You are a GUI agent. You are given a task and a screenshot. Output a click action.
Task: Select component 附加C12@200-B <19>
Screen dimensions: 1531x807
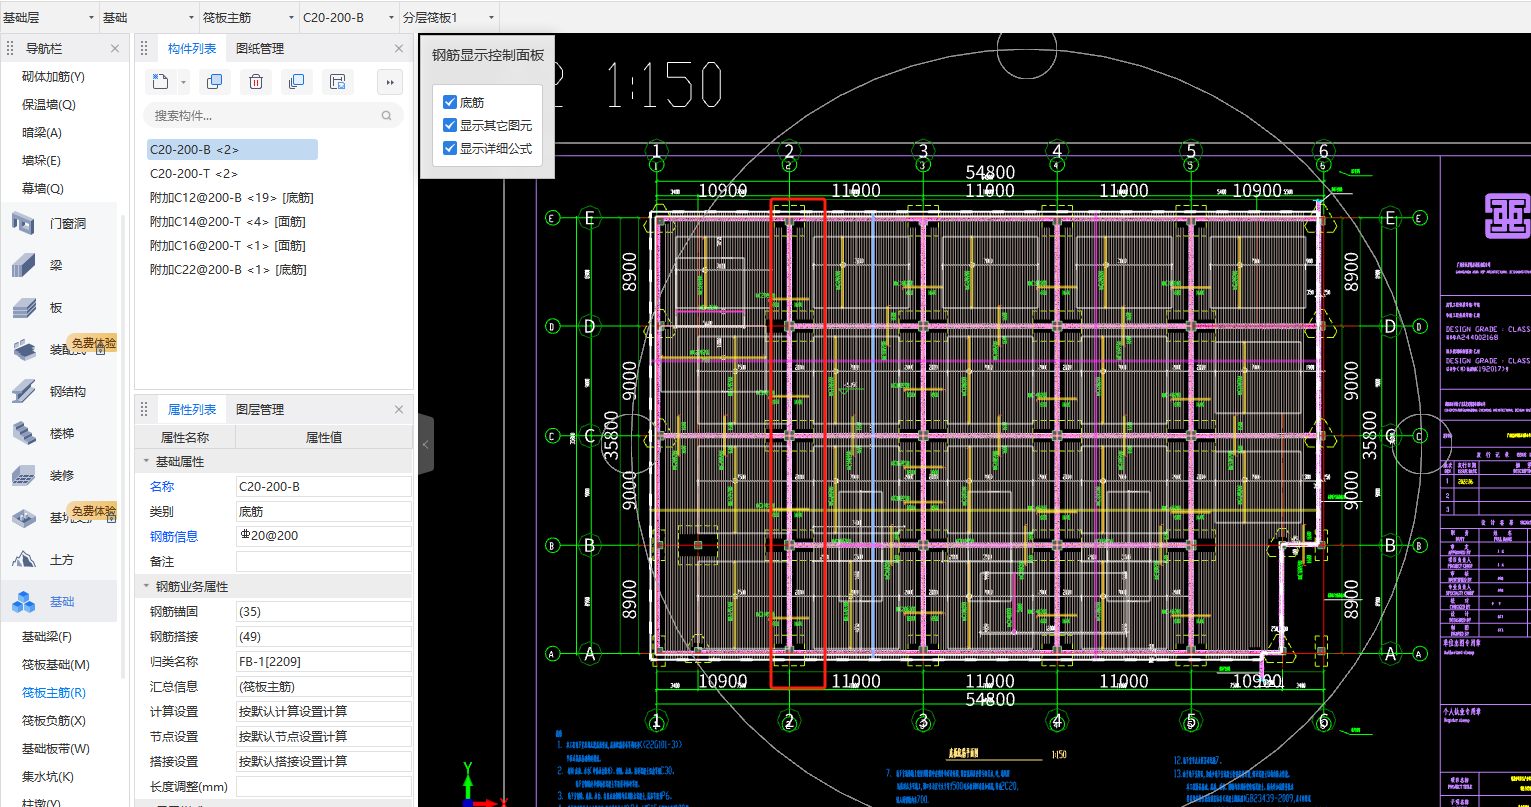click(x=231, y=197)
